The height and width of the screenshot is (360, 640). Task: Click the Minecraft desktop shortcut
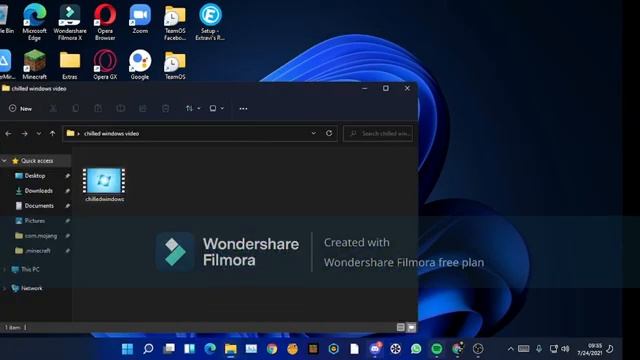point(35,64)
